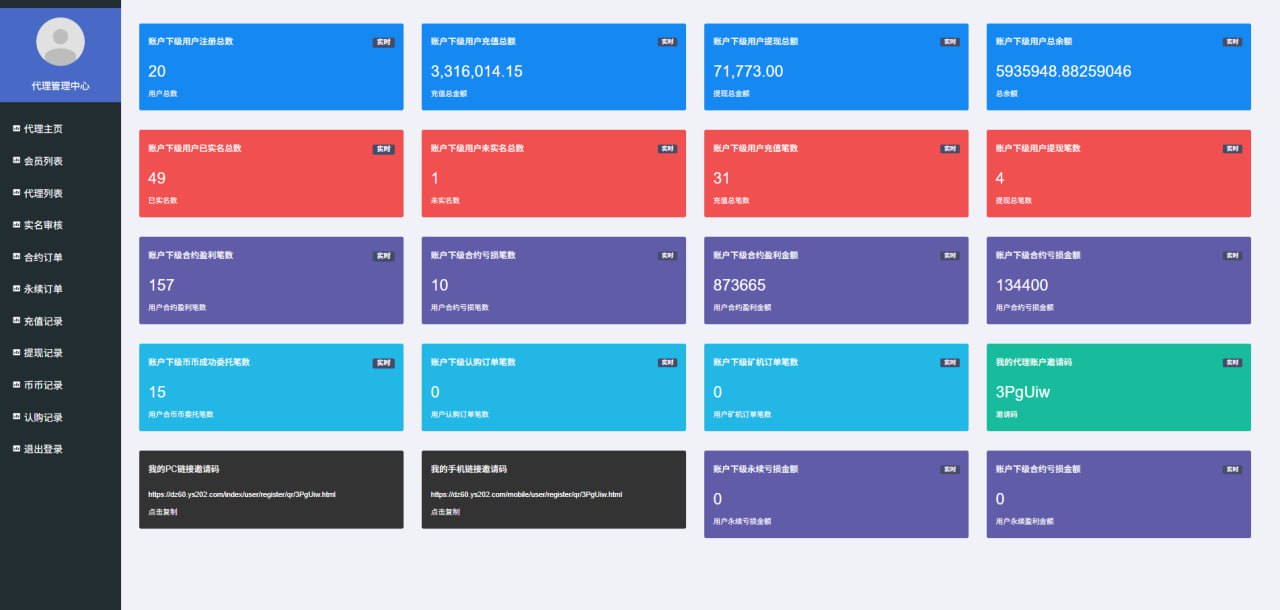Click the icon beside 代理主页 in sidebar

point(16,129)
